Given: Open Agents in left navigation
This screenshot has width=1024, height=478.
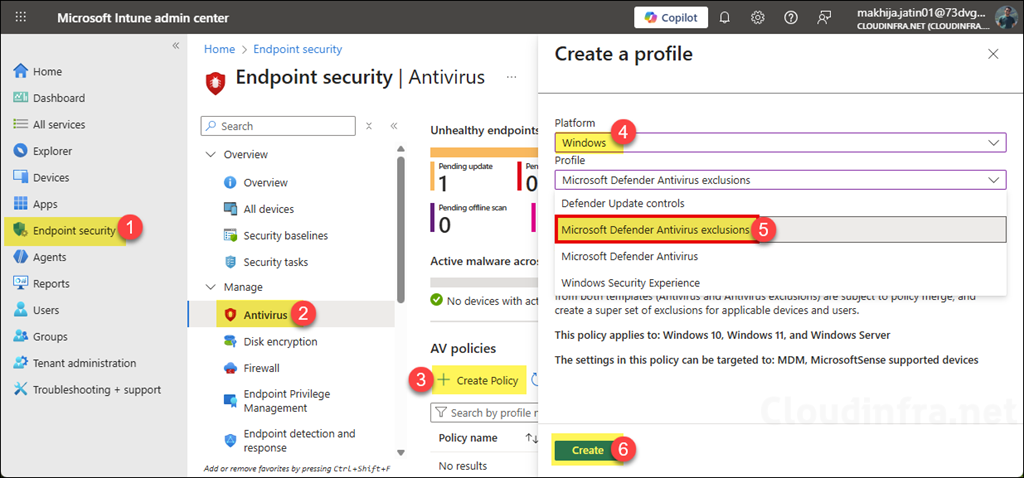Looking at the screenshot, I should [x=50, y=257].
